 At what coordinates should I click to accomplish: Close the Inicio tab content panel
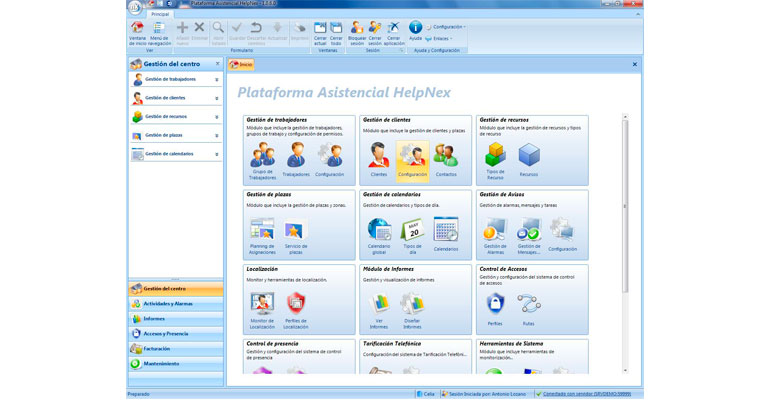pos(634,64)
